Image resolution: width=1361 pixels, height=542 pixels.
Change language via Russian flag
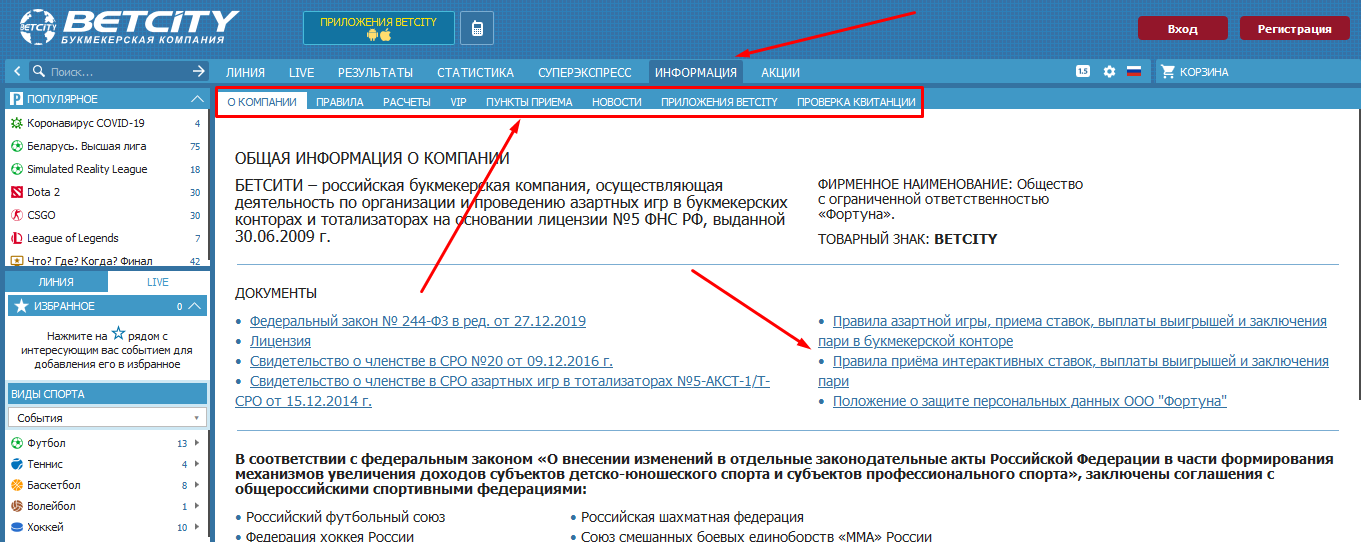pos(1134,71)
